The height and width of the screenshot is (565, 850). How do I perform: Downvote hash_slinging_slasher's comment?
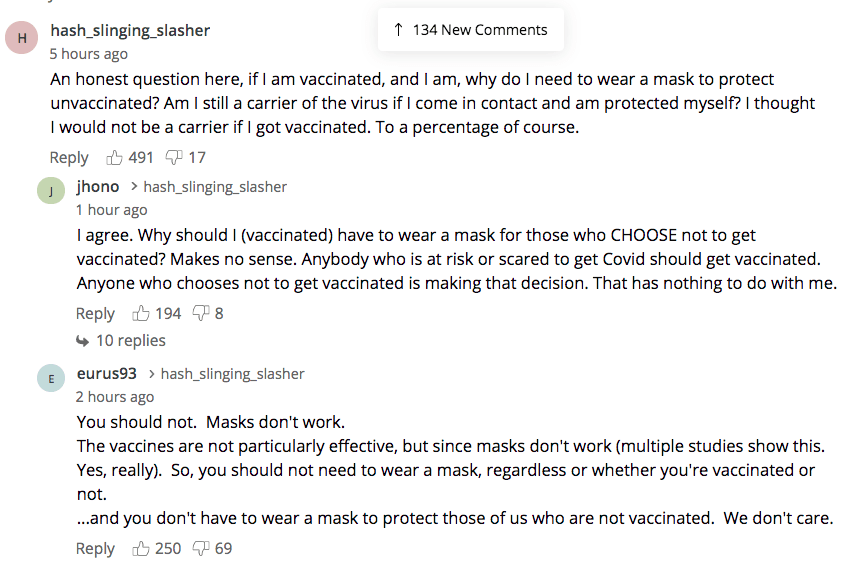tap(174, 157)
